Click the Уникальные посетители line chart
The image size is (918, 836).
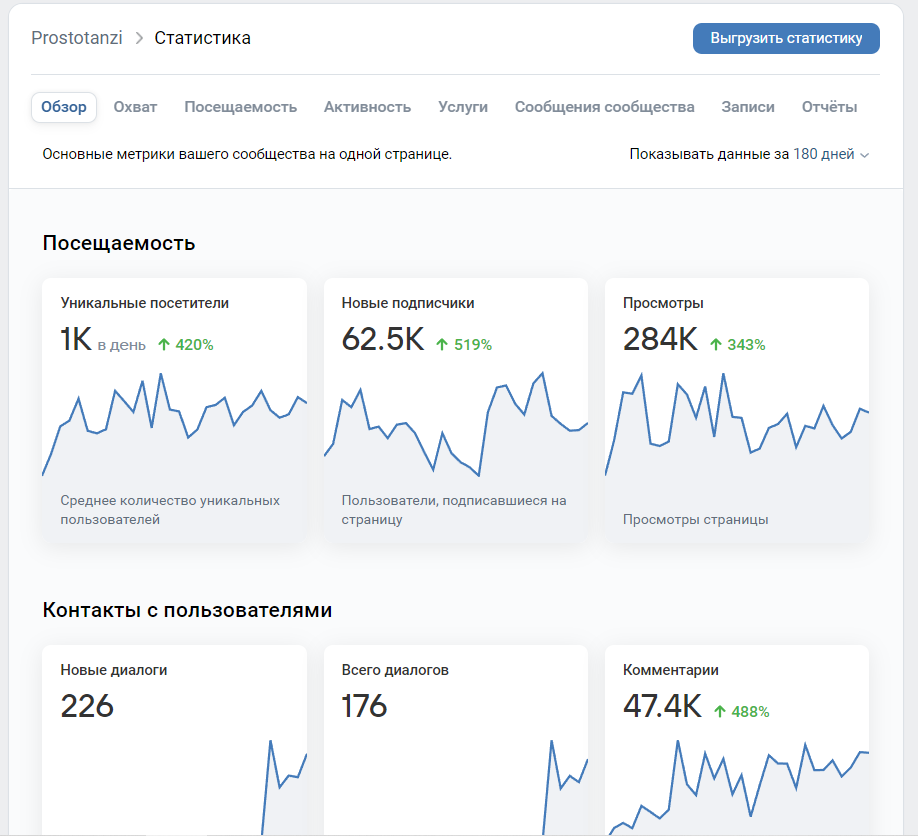tap(174, 425)
